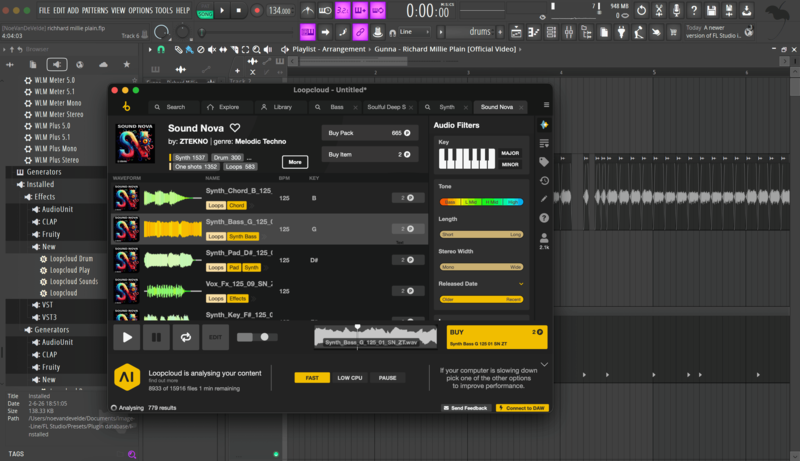Click the browser plugin database speaker icon

pos(57,64)
